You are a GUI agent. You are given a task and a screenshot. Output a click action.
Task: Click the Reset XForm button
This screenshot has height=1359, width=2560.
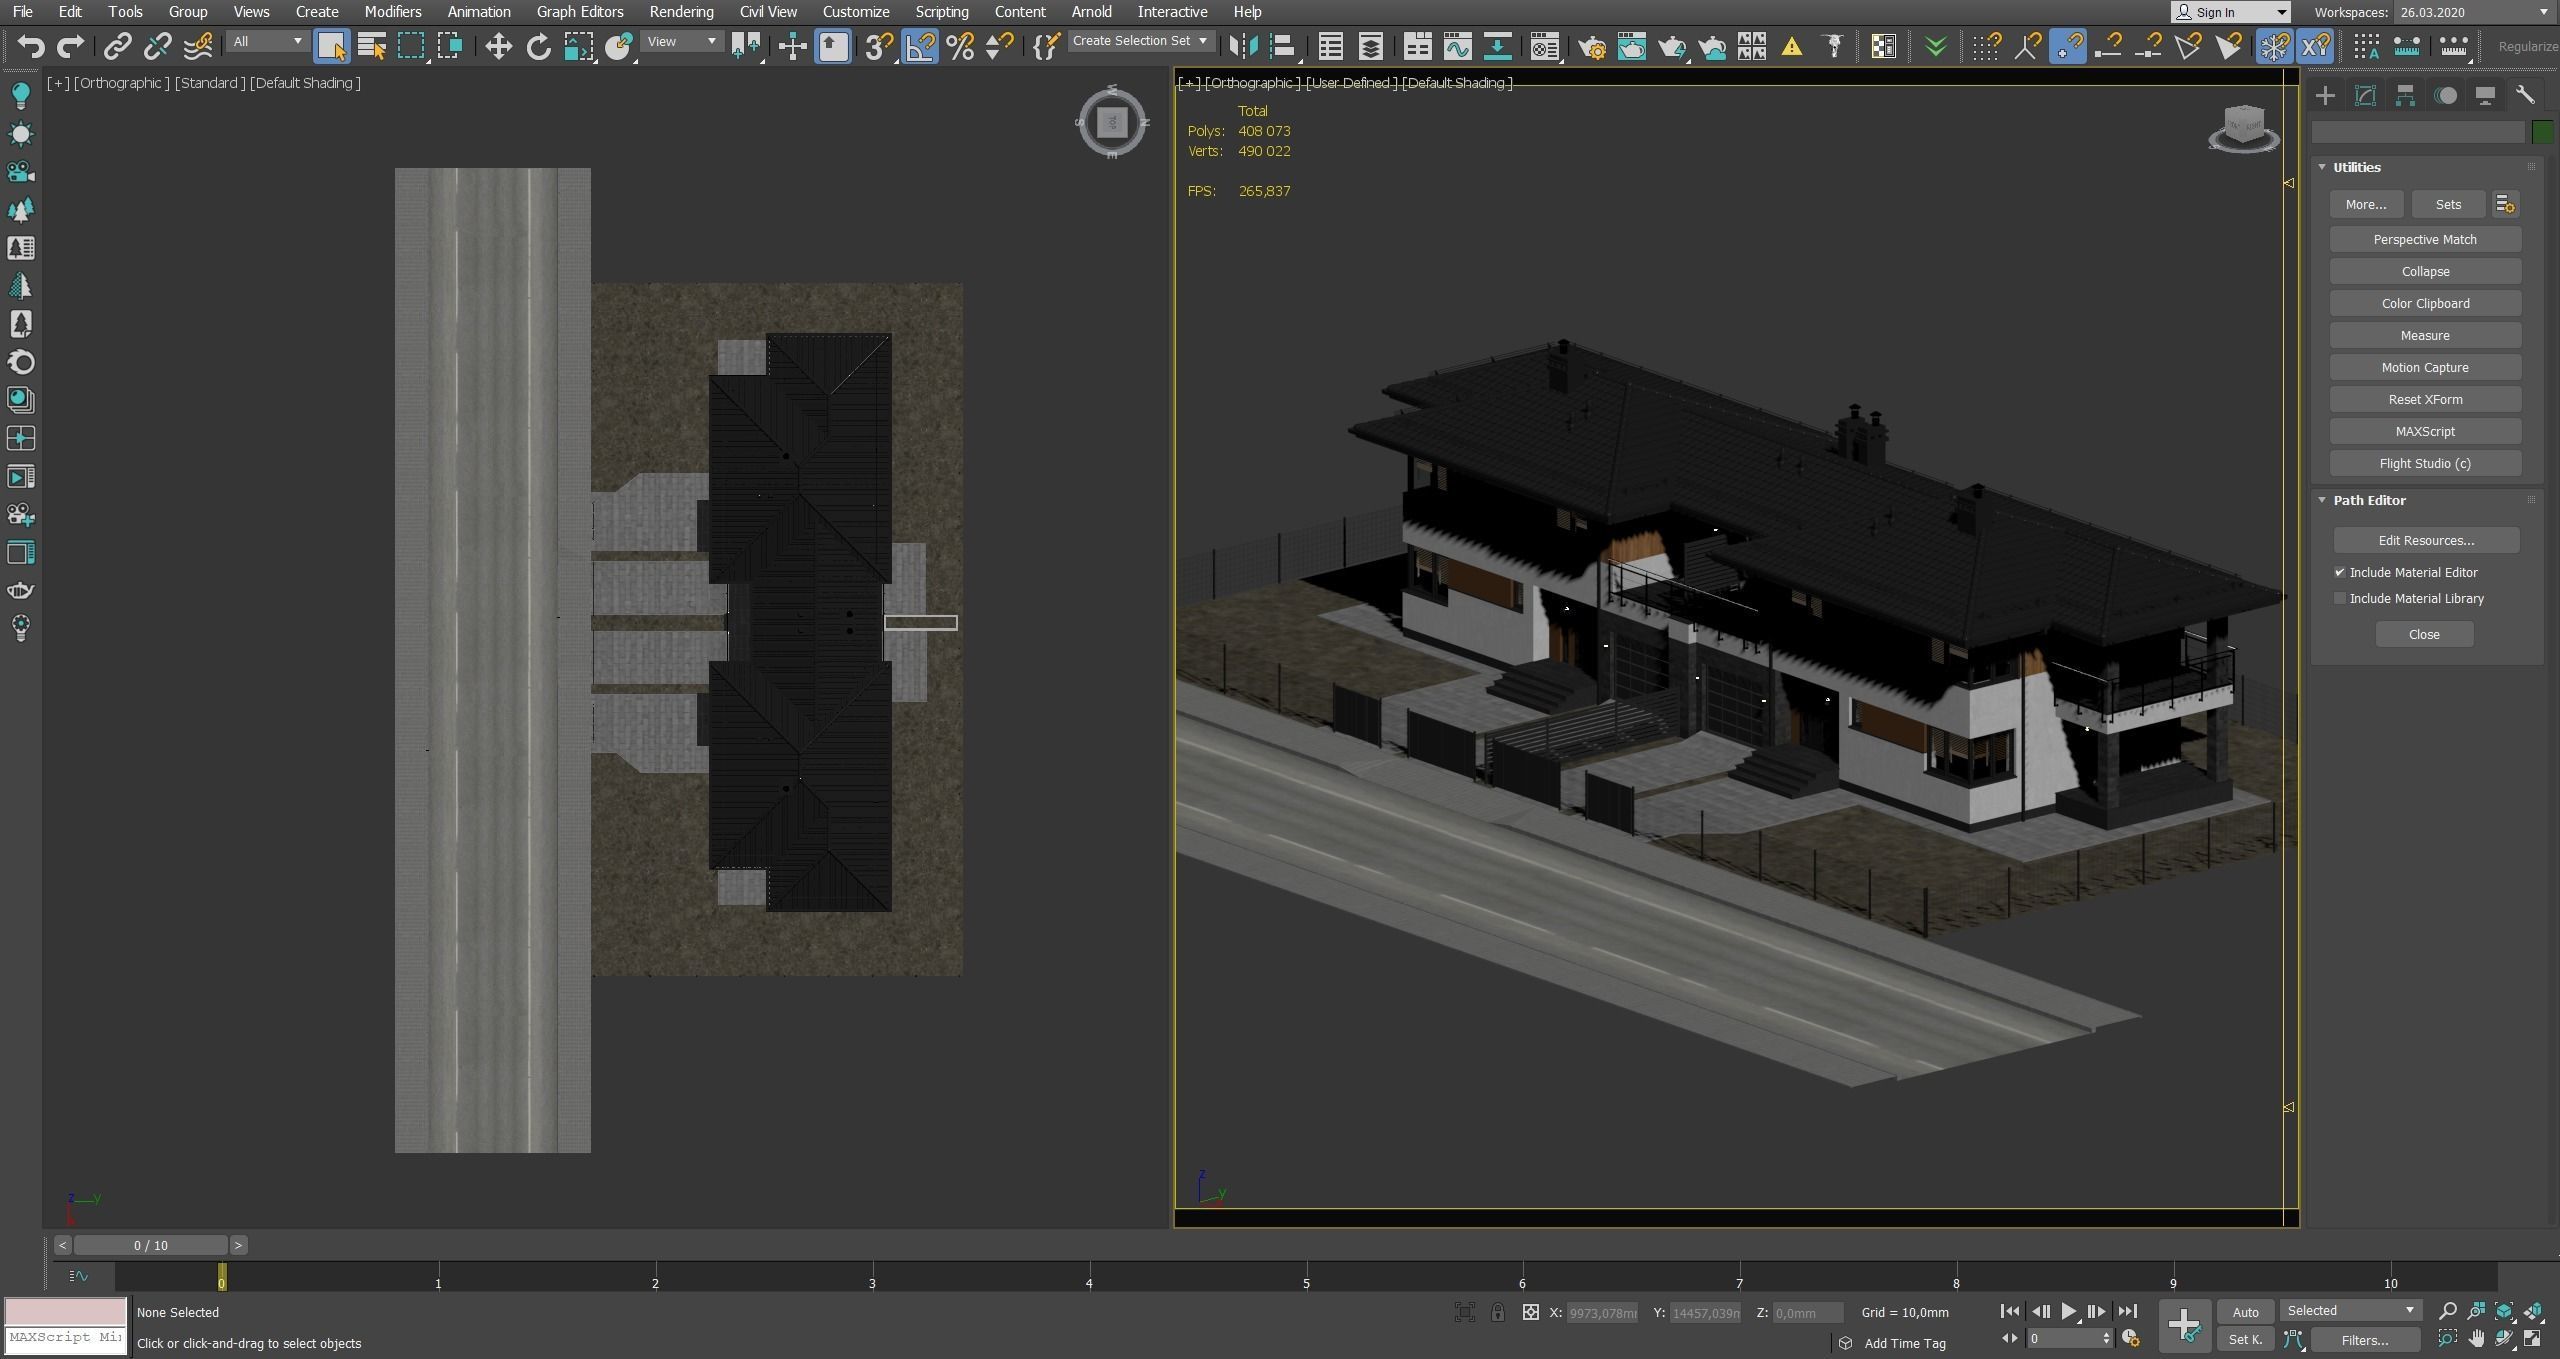2425,399
